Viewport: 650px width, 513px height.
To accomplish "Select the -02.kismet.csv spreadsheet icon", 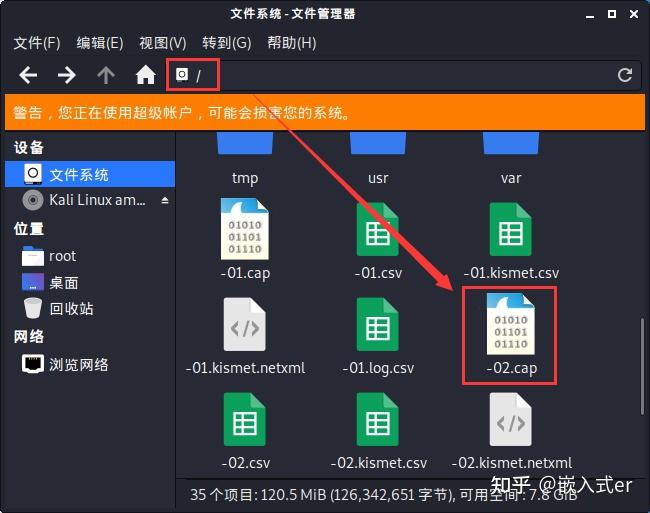I will pos(378,419).
